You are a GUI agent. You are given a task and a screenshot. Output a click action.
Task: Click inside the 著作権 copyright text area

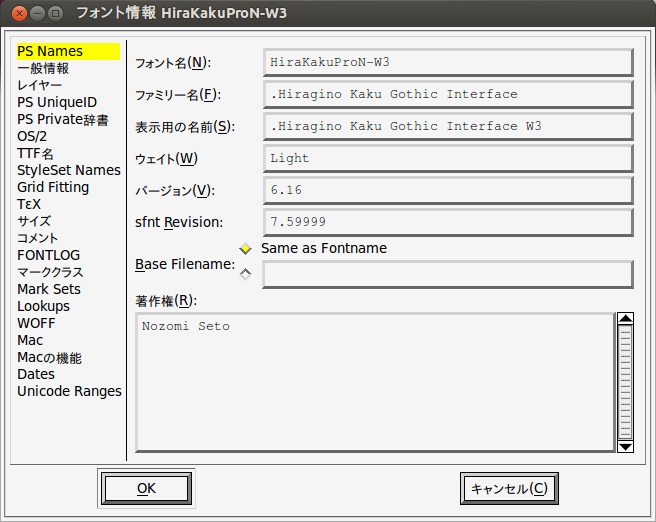[x=375, y=382]
